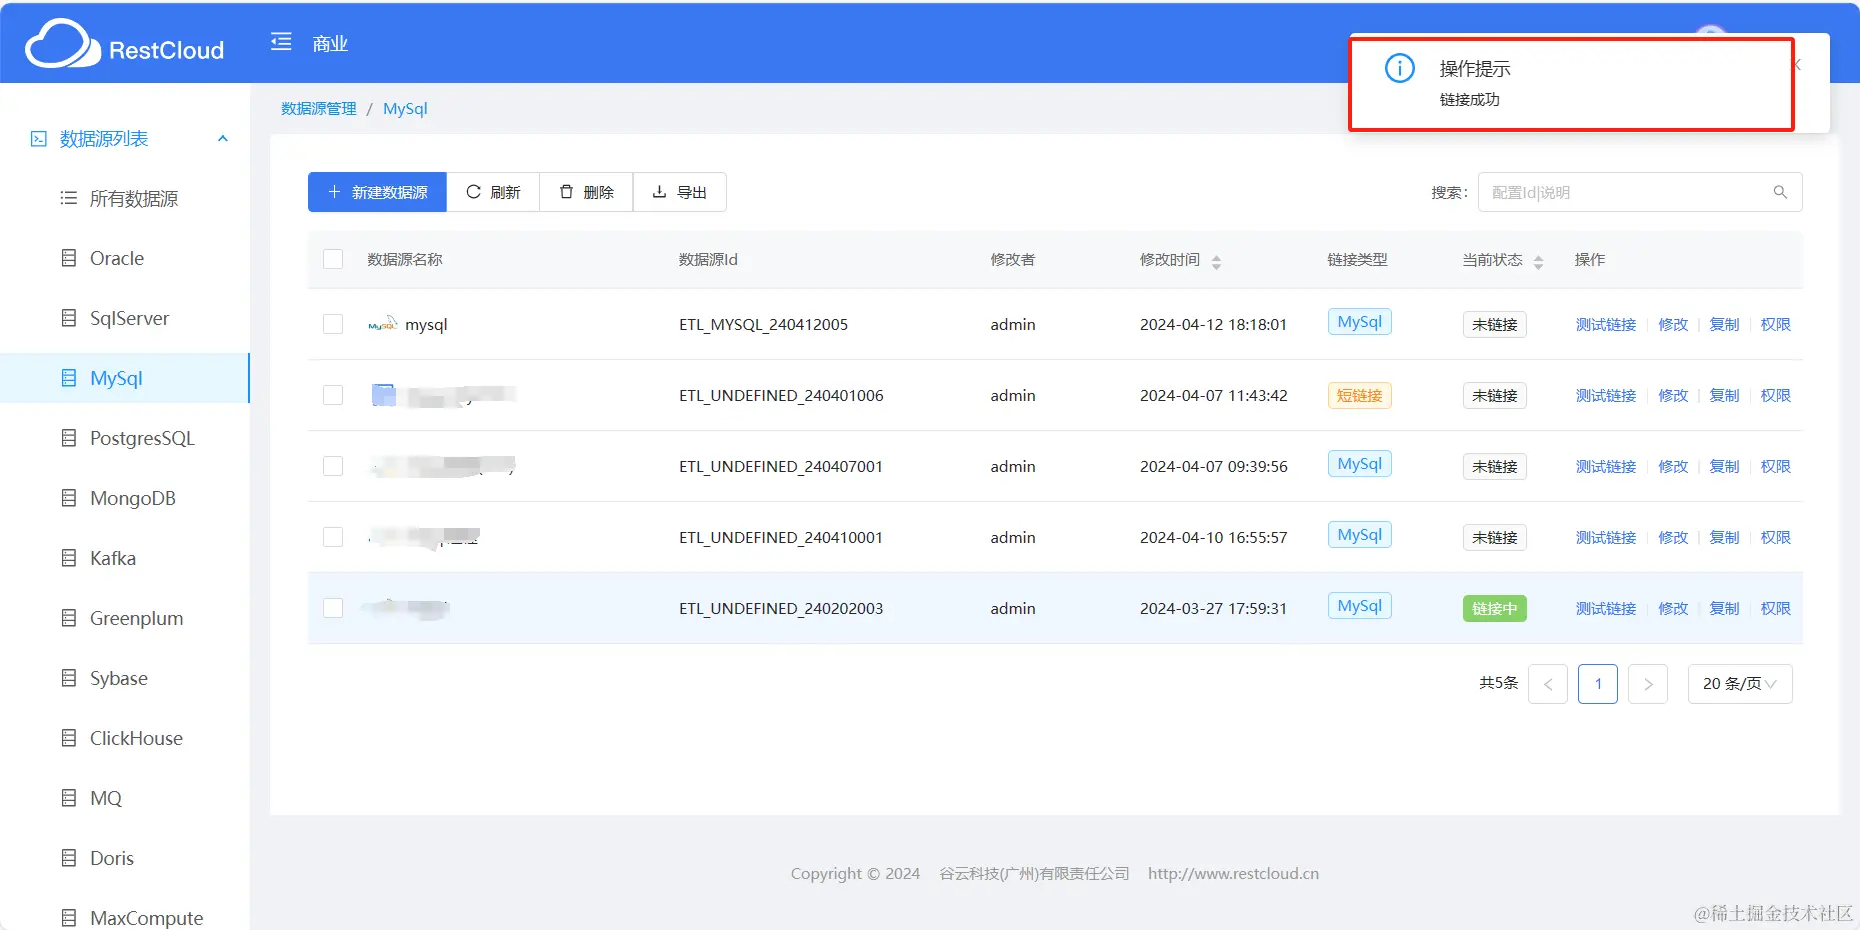Open 数据源管理 breadcrumb link
Screen dimensions: 1860x930
click(x=319, y=108)
